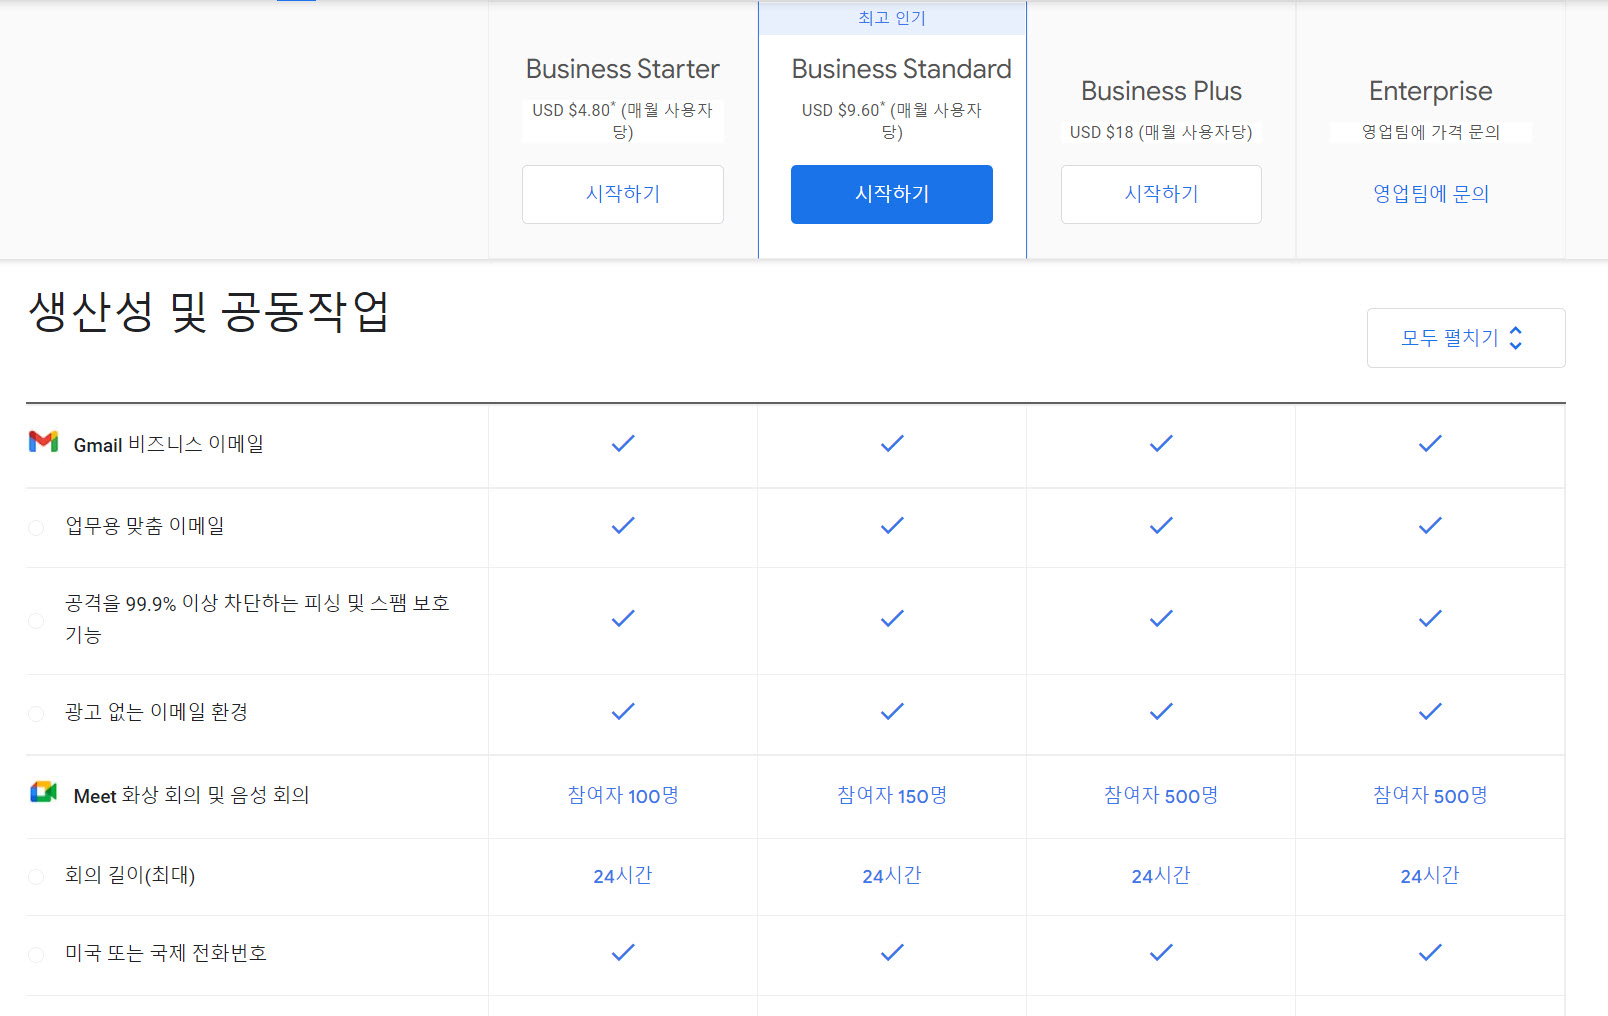
Task: Click 참여자 500명 under Enterprise
Action: tap(1430, 795)
